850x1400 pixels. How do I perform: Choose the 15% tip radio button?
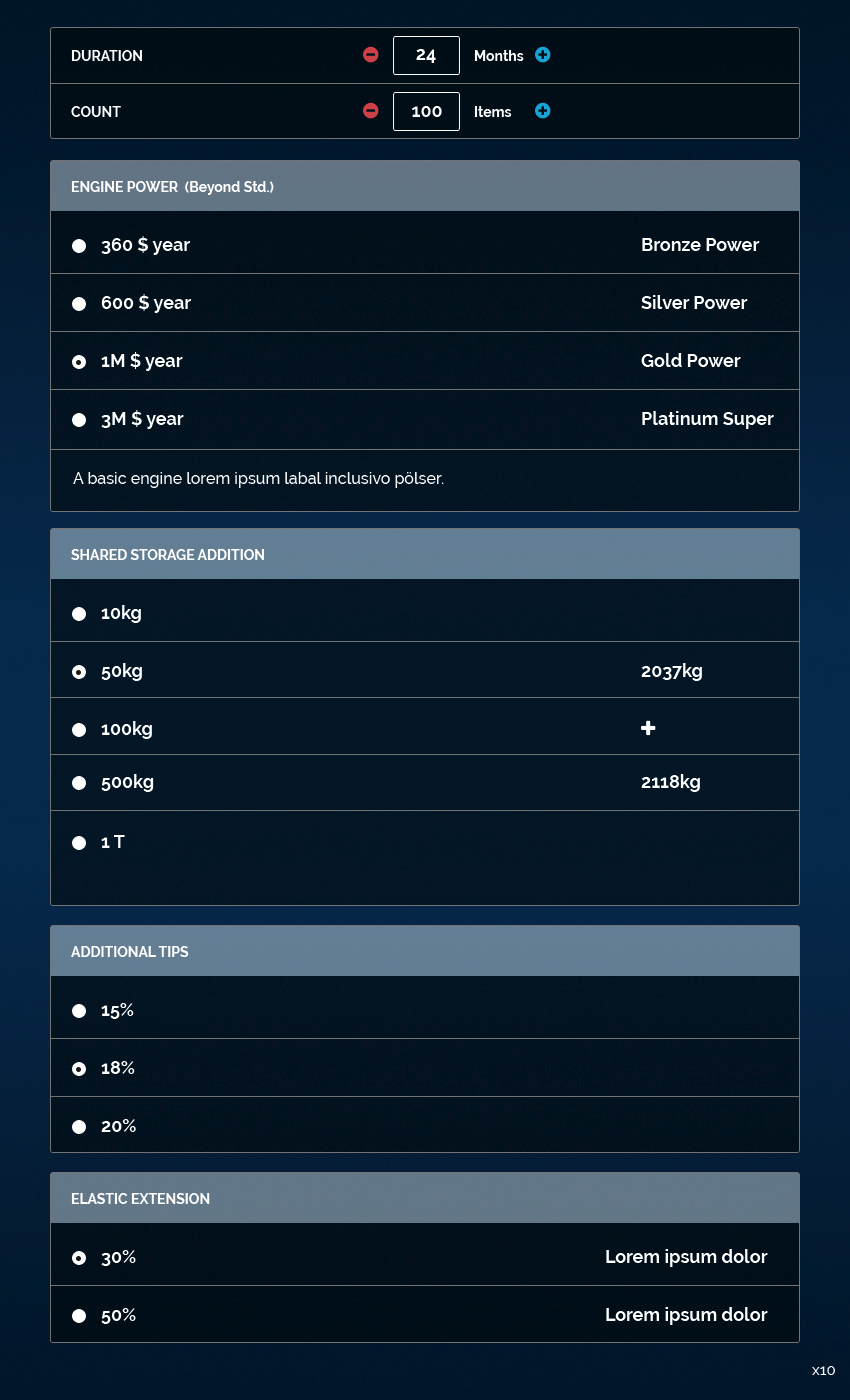tap(79, 1011)
